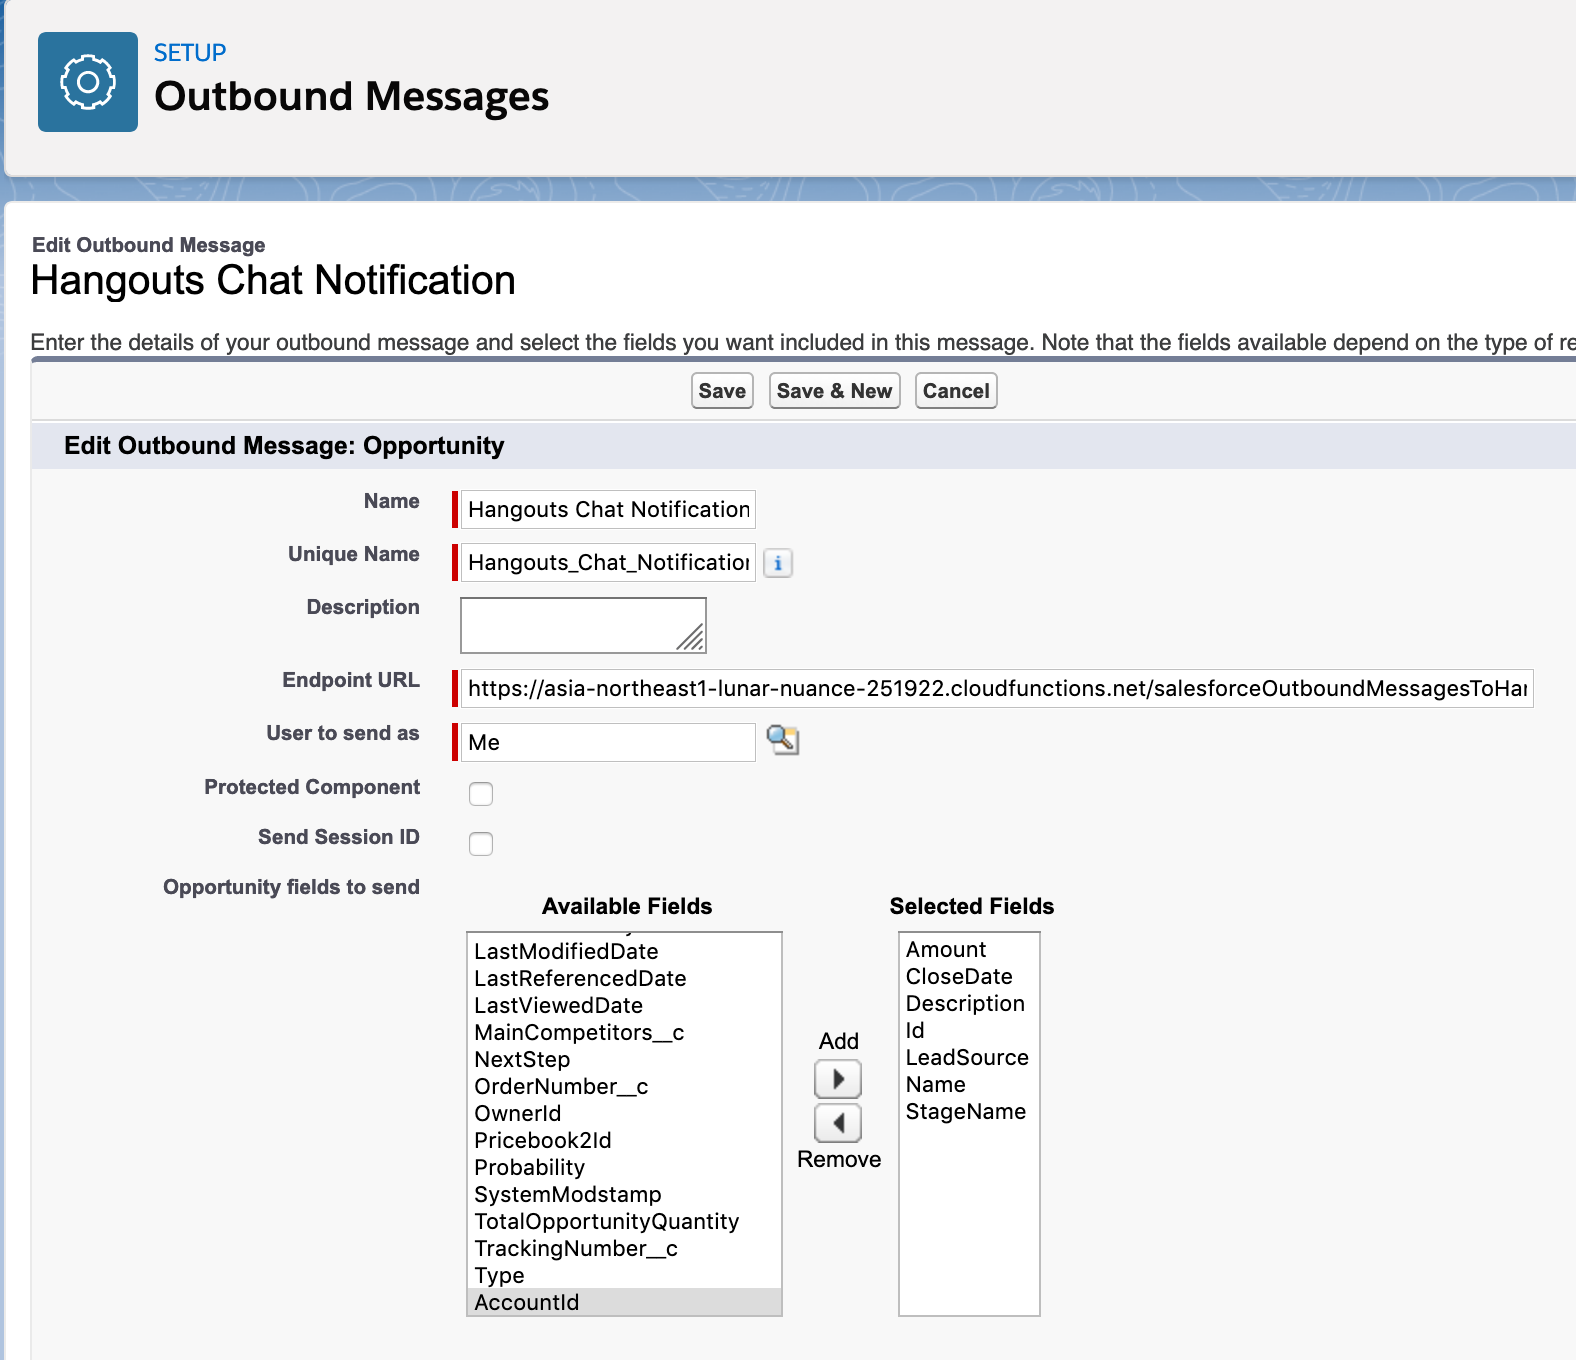
Task: Click the Setup gear icon
Action: click(x=88, y=82)
